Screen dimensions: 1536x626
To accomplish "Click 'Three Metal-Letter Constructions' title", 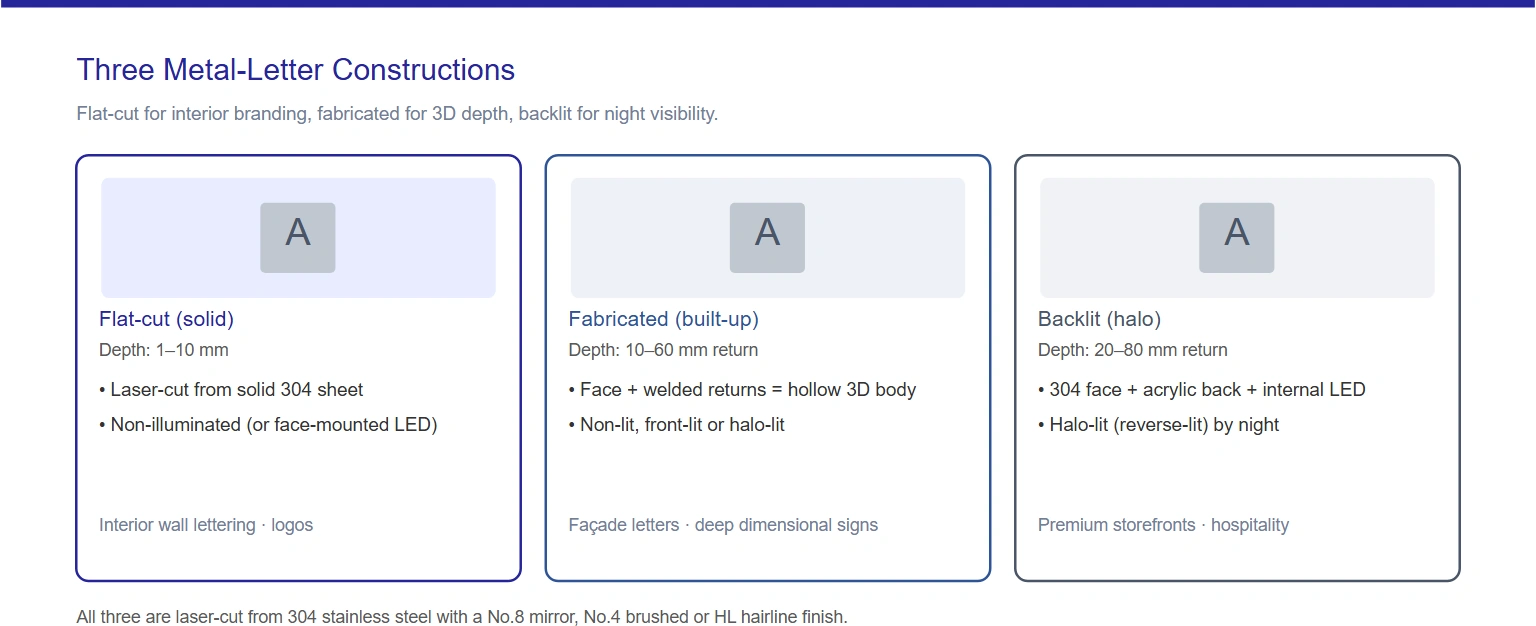I will 296,70.
